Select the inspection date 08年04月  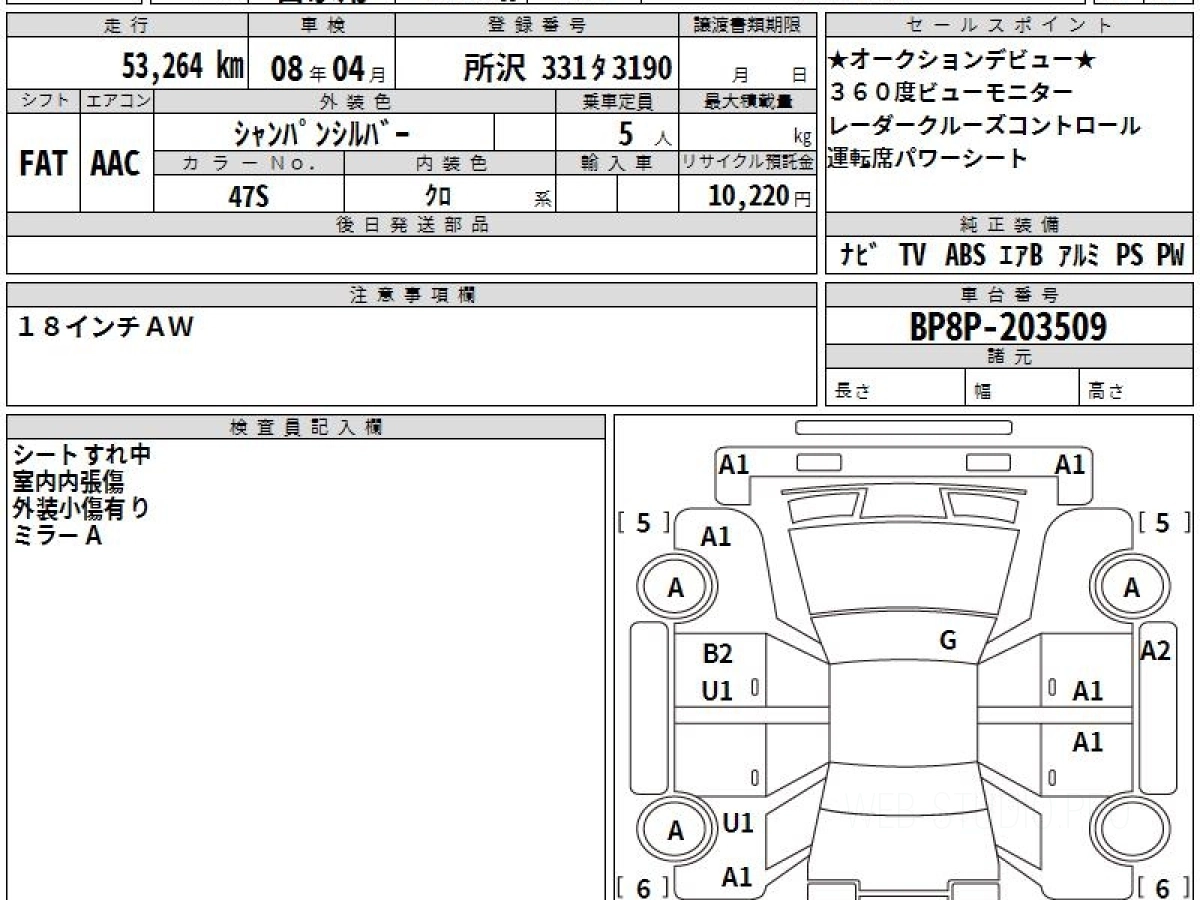coord(328,69)
